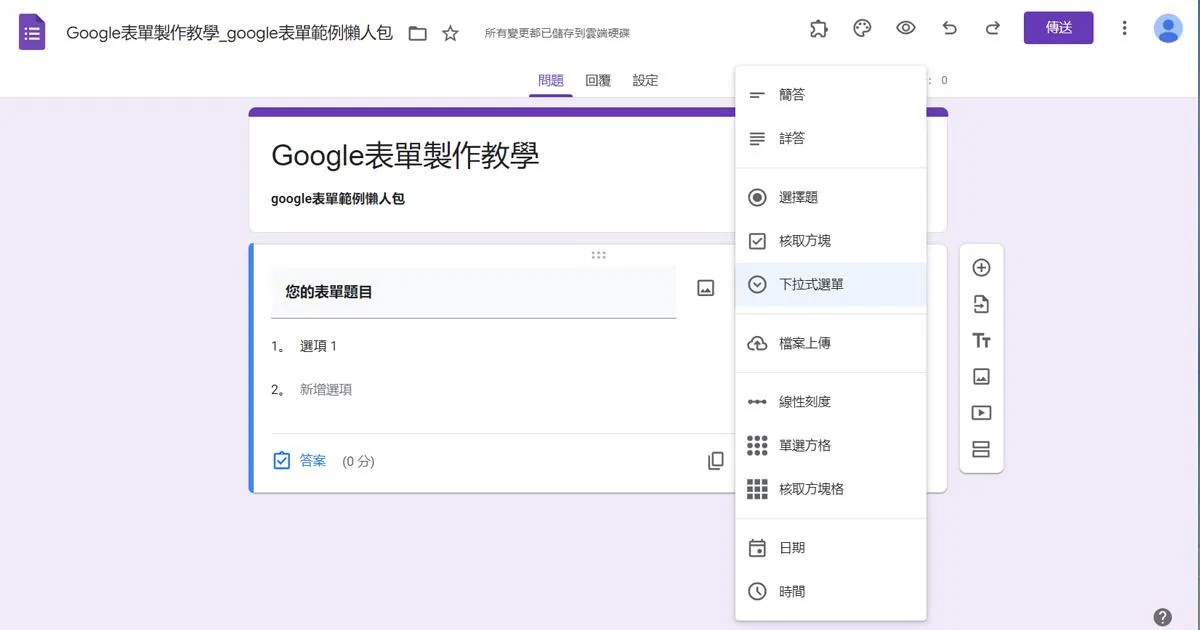Screen dimensions: 1200x630
Task: Click 新增選項 to add option
Action: tap(326, 390)
